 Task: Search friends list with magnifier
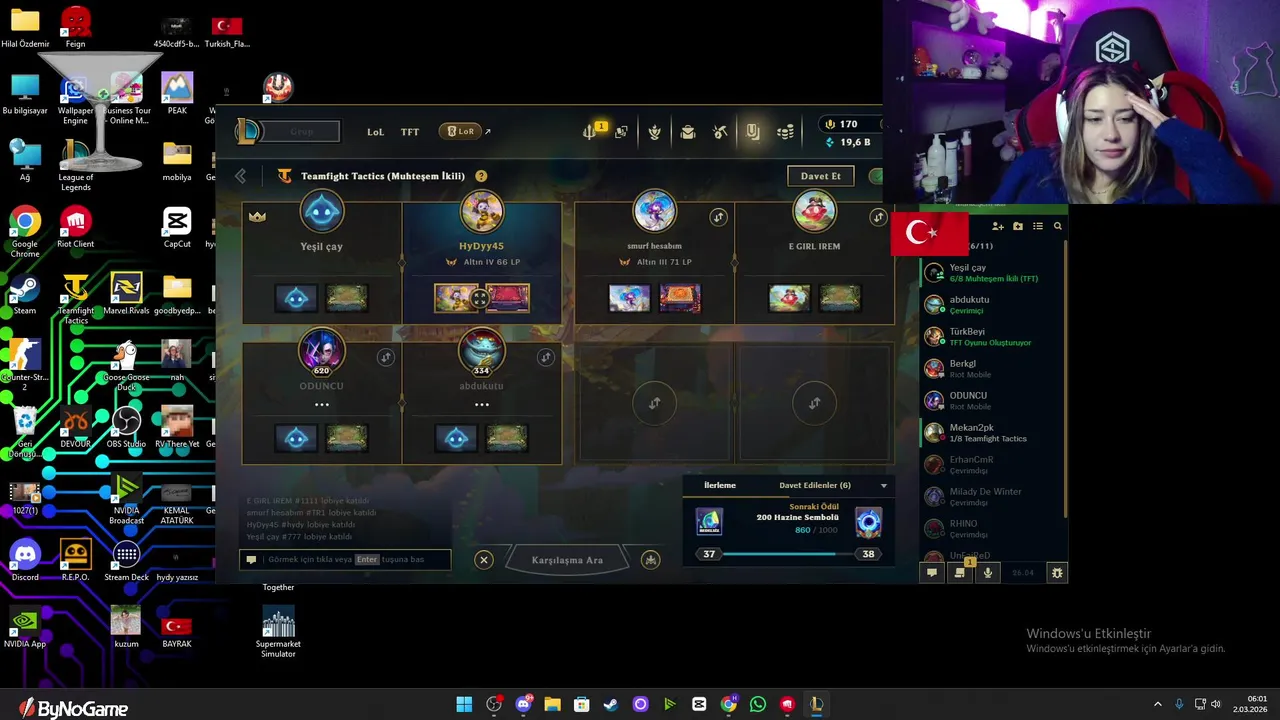(1058, 227)
